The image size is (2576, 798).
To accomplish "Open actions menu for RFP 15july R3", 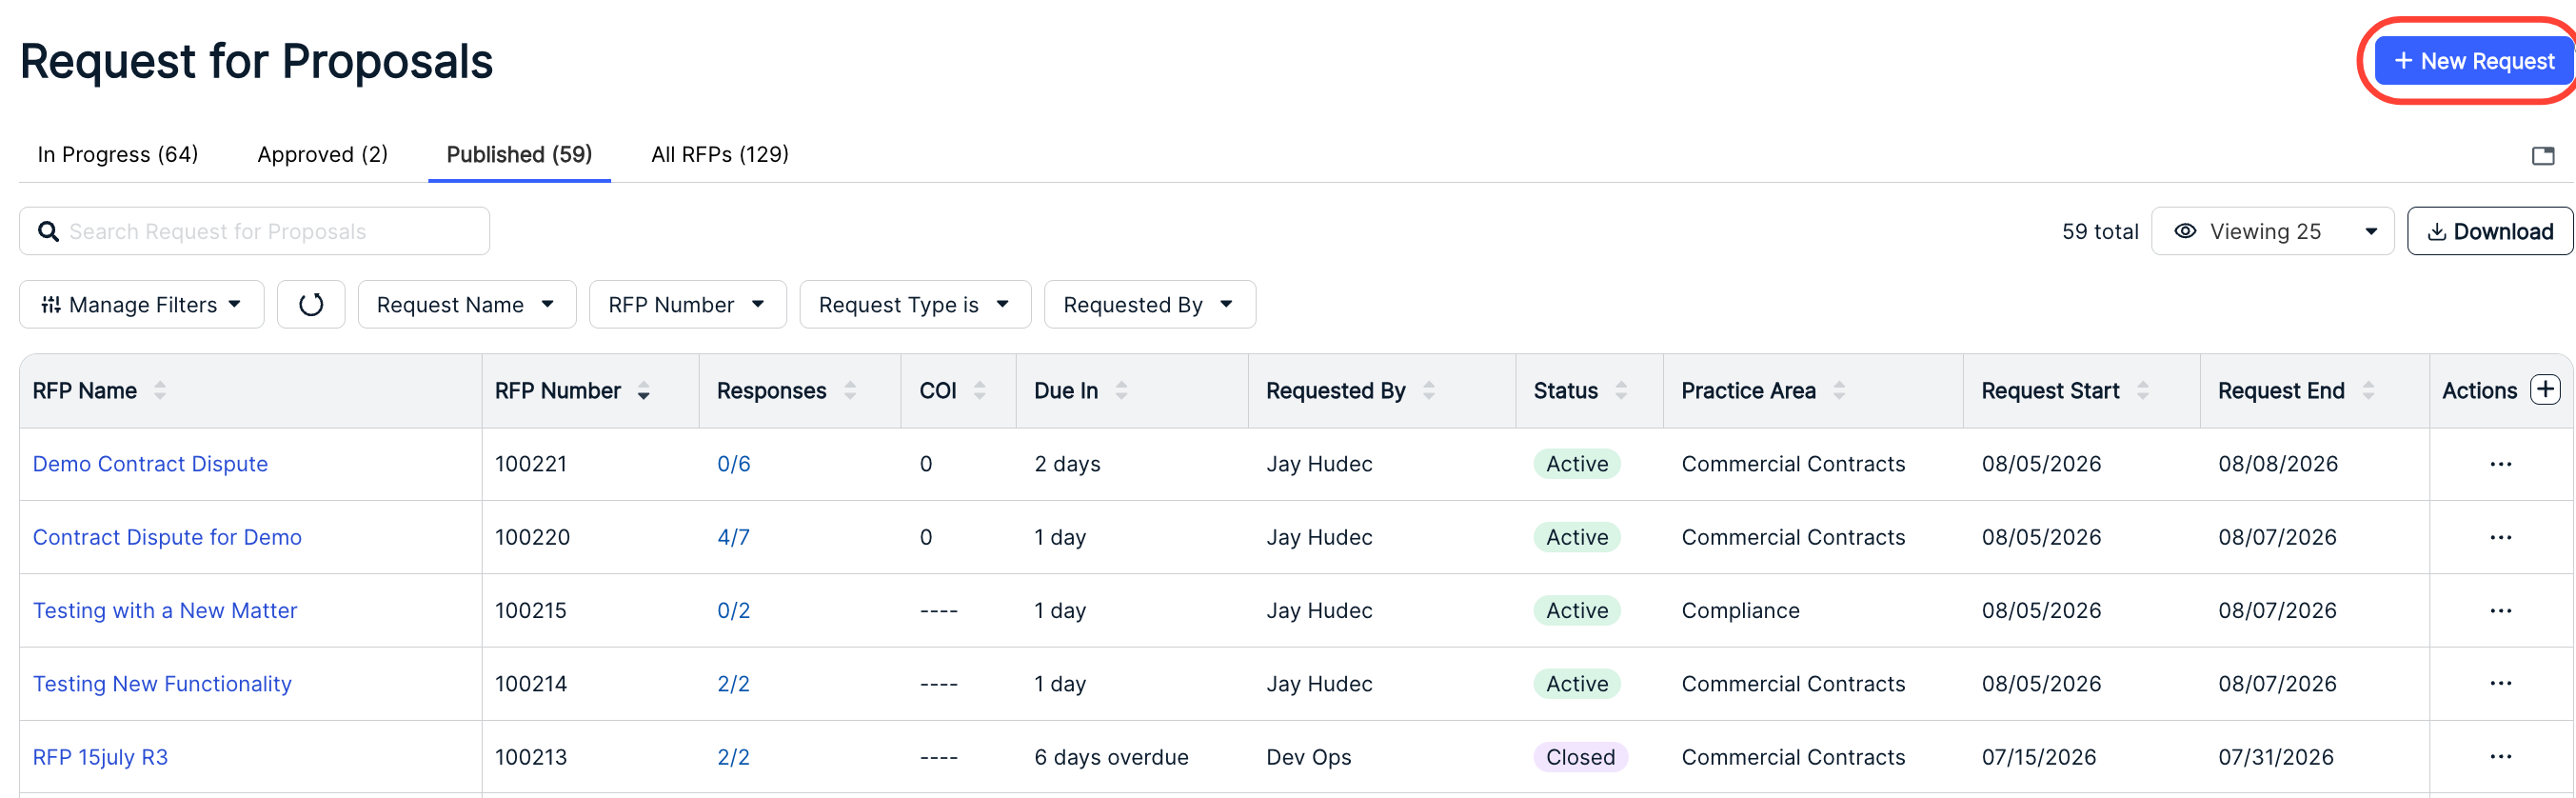I will pos(2501,756).
